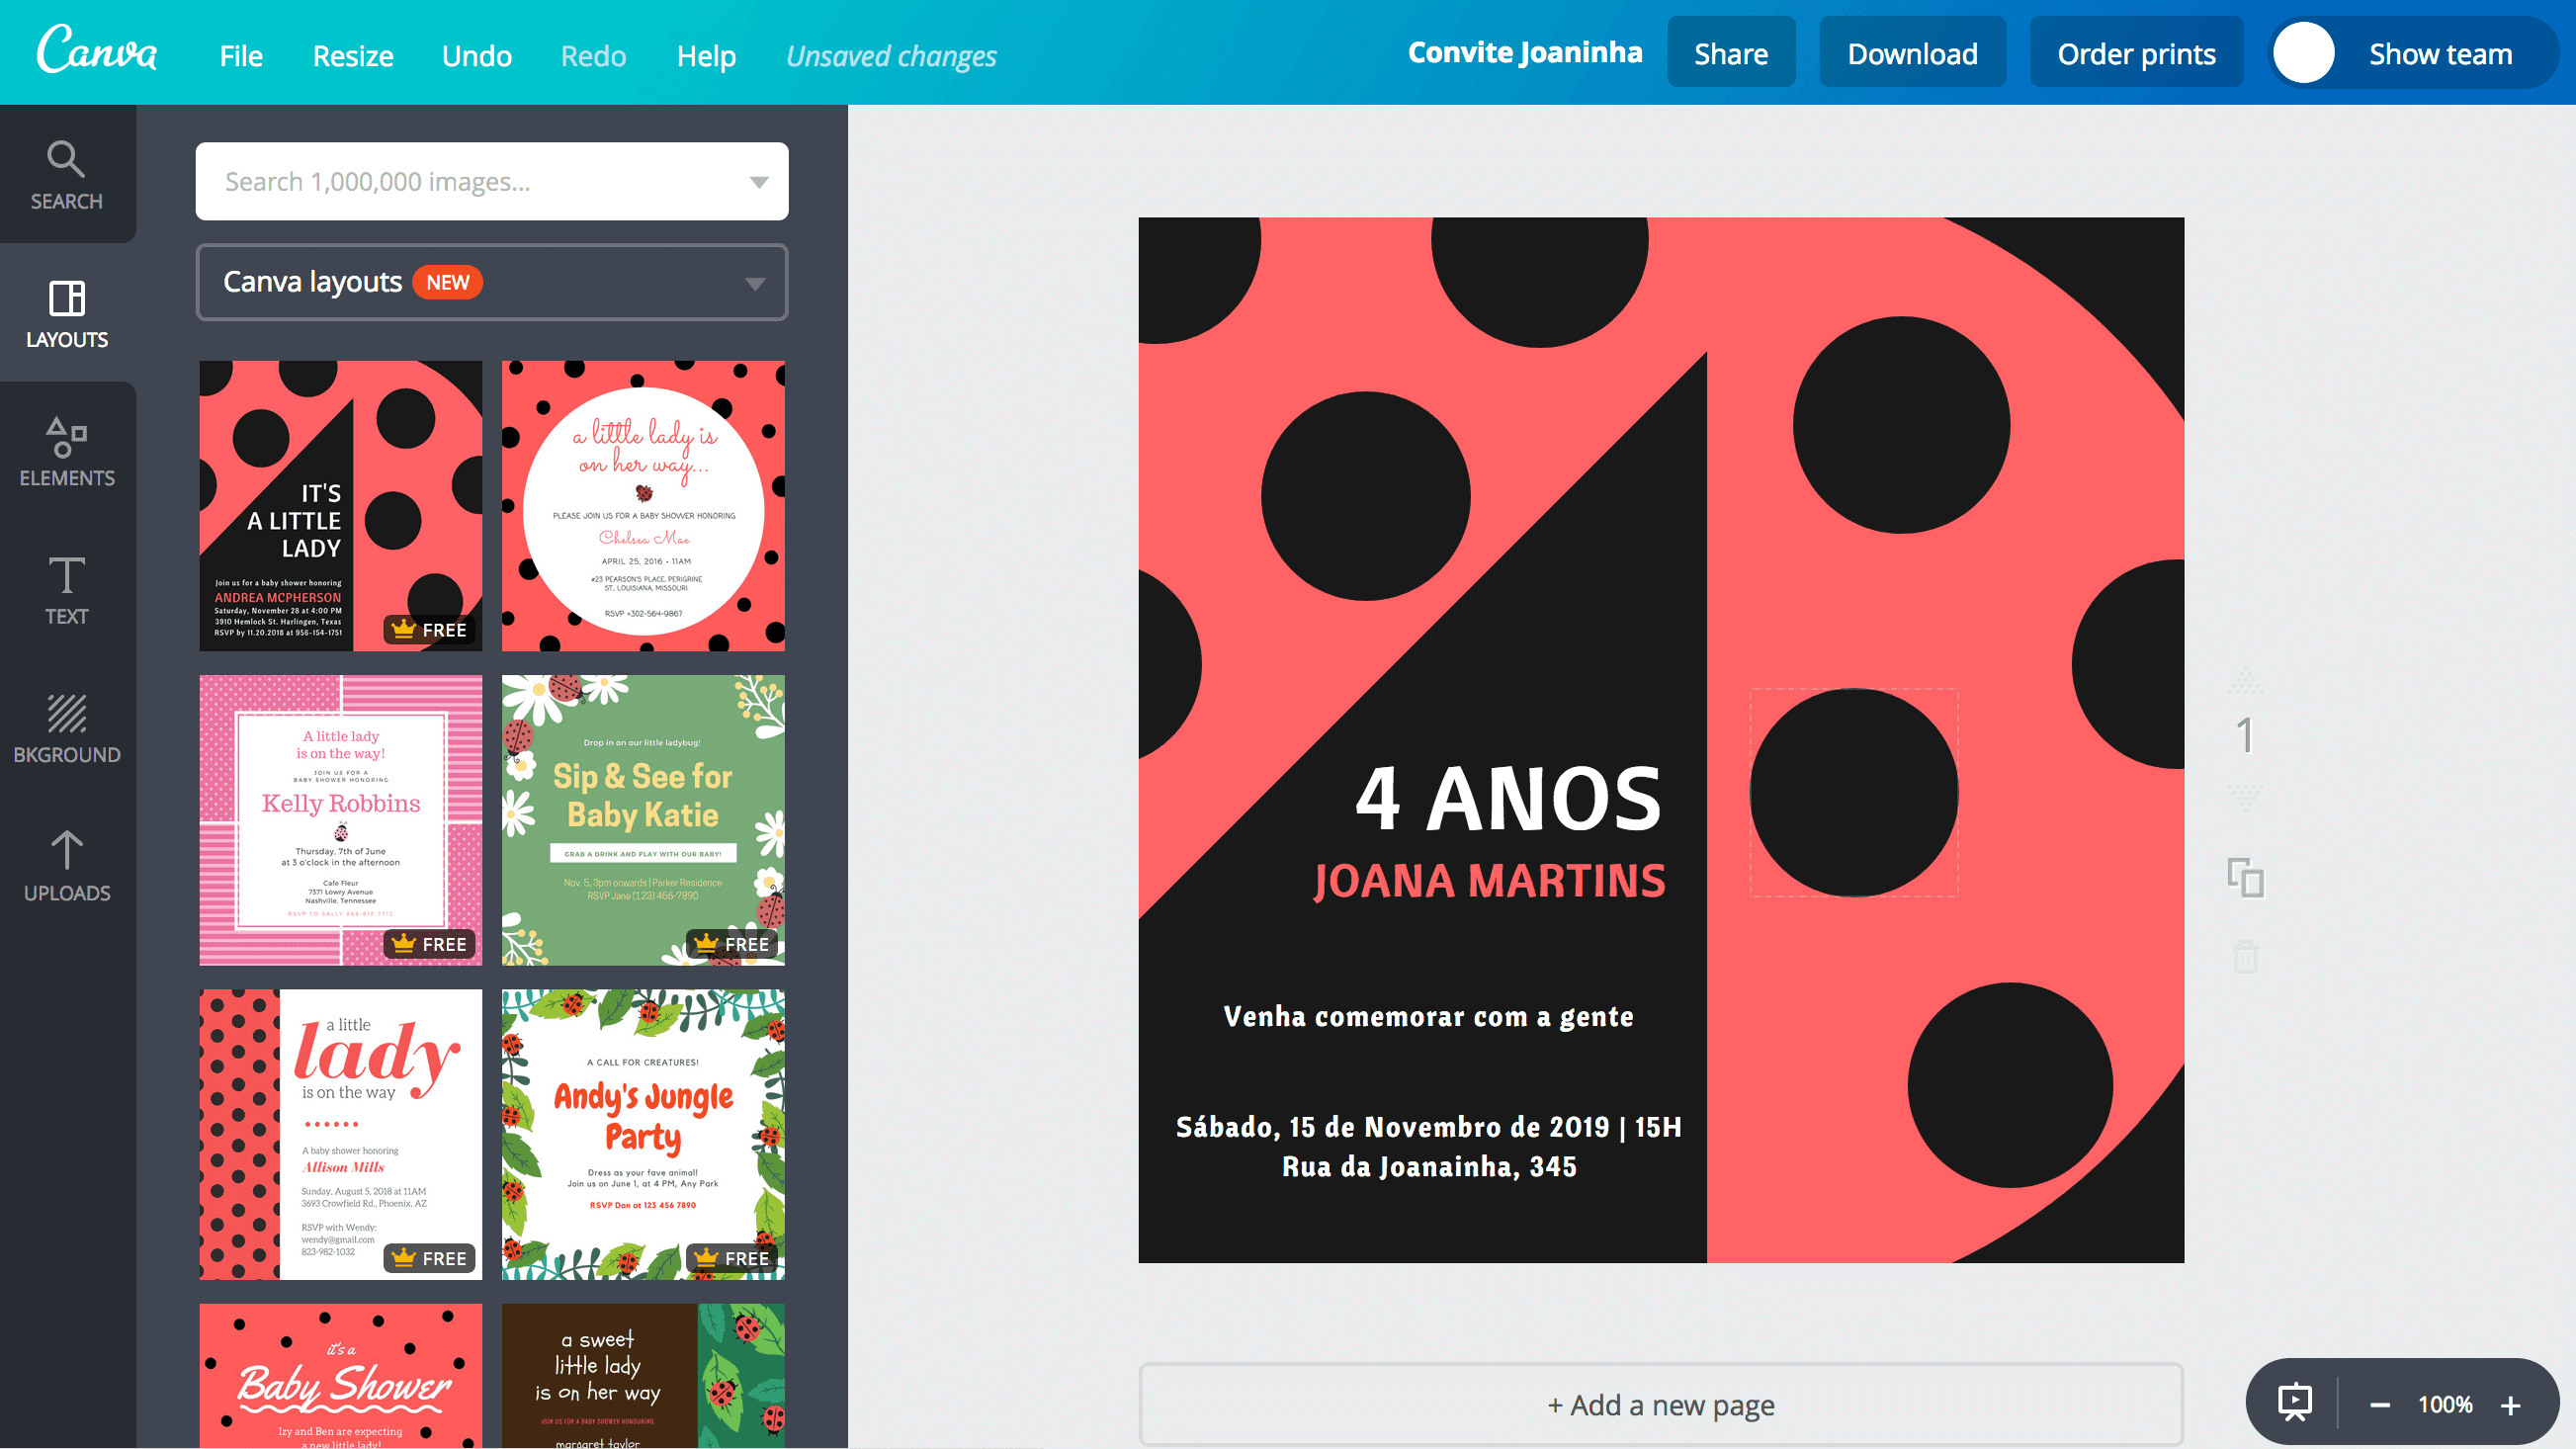Click the copy page icon beside canvas
The height and width of the screenshot is (1449, 2576).
tap(2245, 877)
